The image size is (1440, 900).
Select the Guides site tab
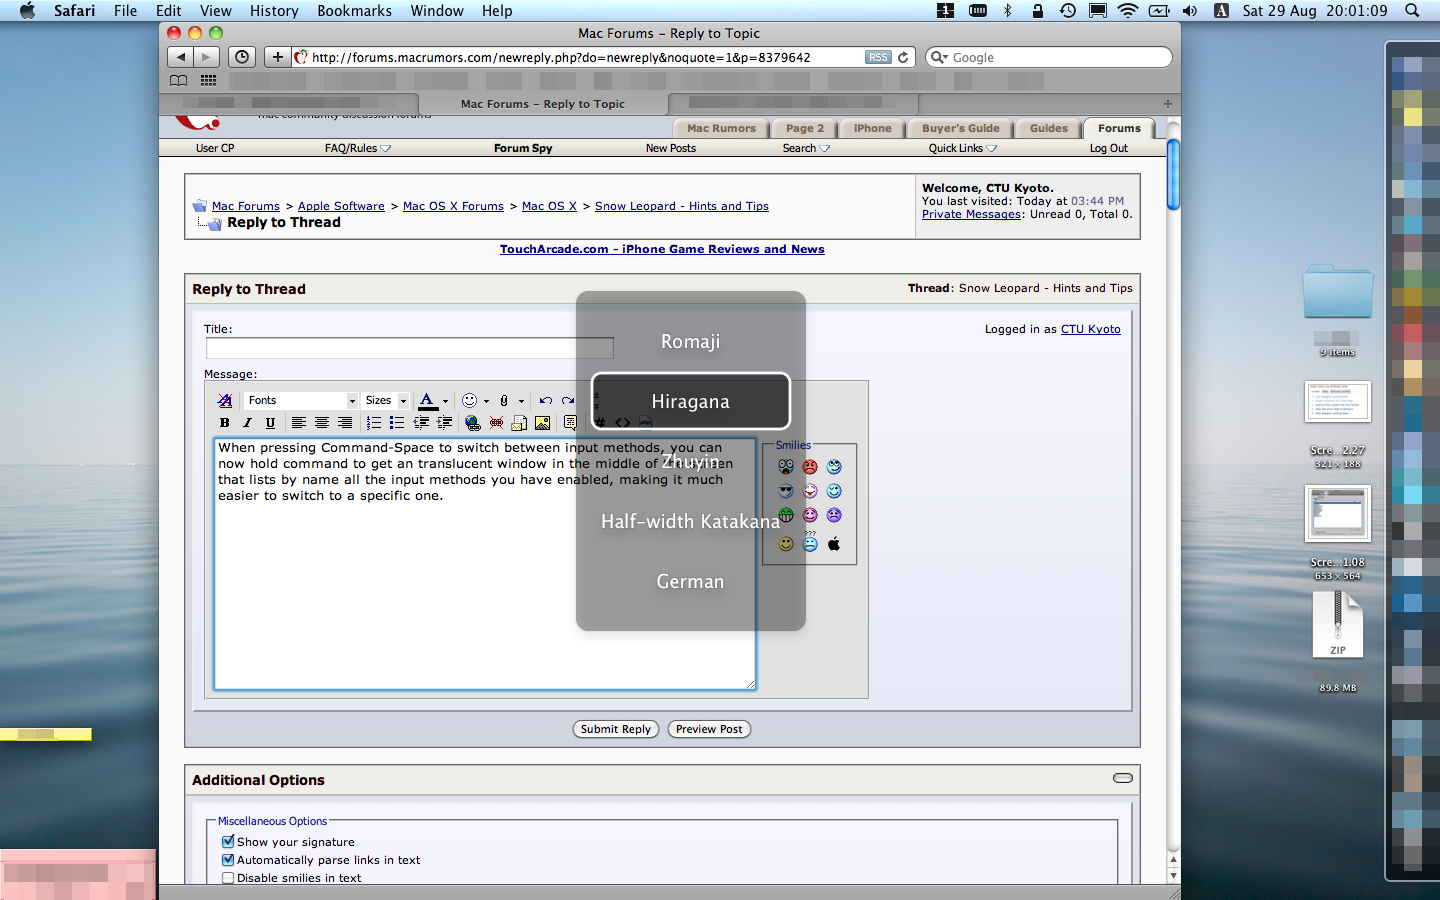(x=1049, y=128)
